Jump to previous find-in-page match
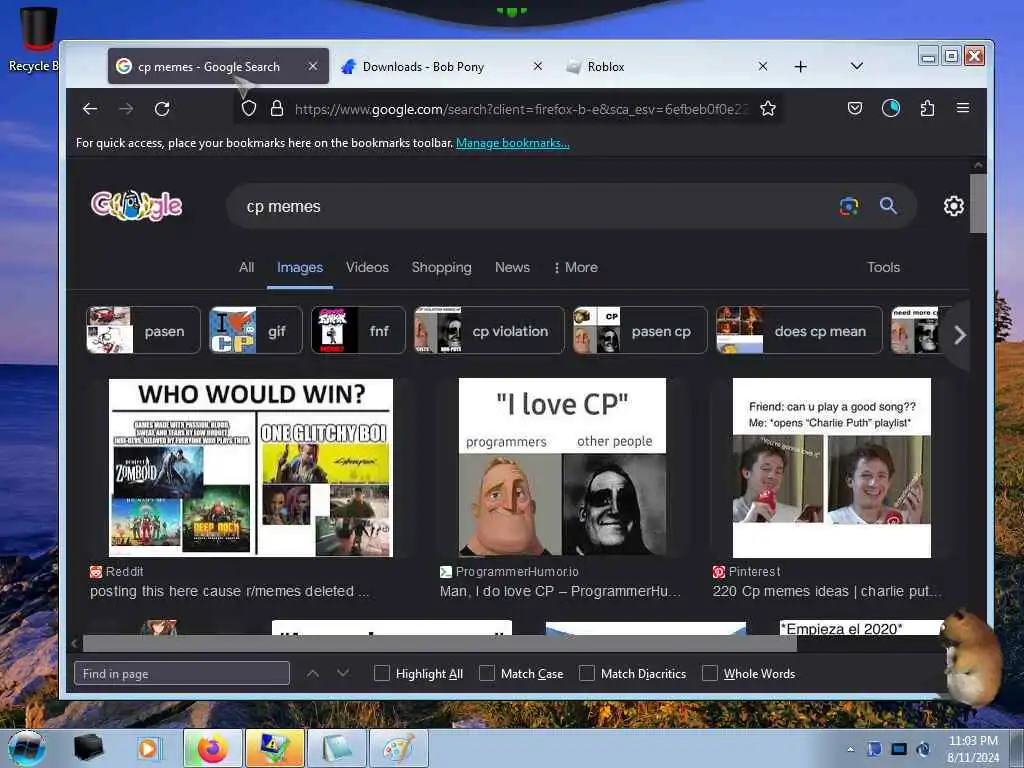1024x768 pixels. point(313,673)
